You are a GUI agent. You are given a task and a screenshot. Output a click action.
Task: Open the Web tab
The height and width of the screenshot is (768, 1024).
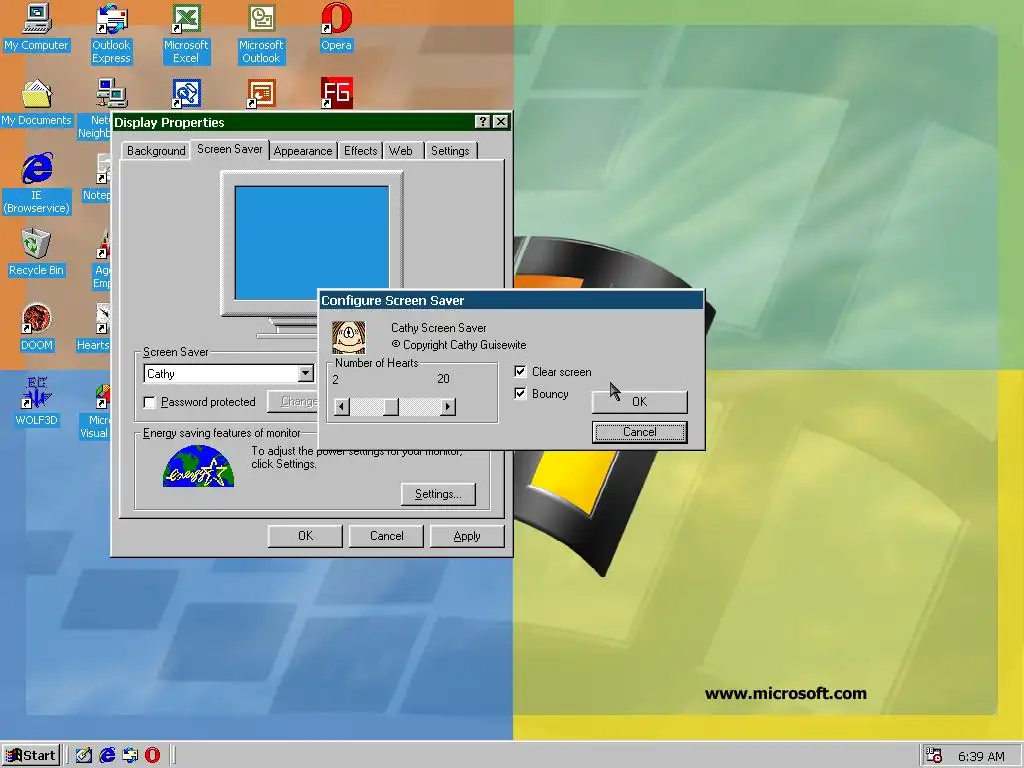tap(401, 151)
